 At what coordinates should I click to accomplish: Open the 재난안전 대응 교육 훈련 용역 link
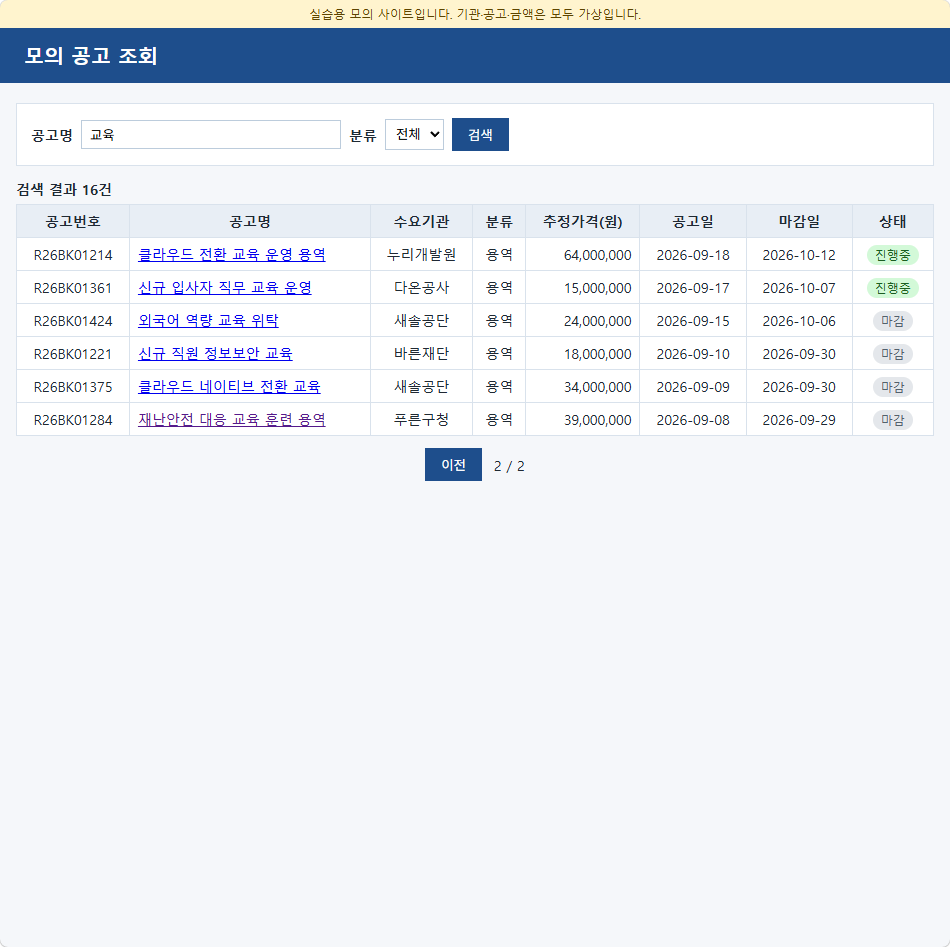[x=231, y=420]
